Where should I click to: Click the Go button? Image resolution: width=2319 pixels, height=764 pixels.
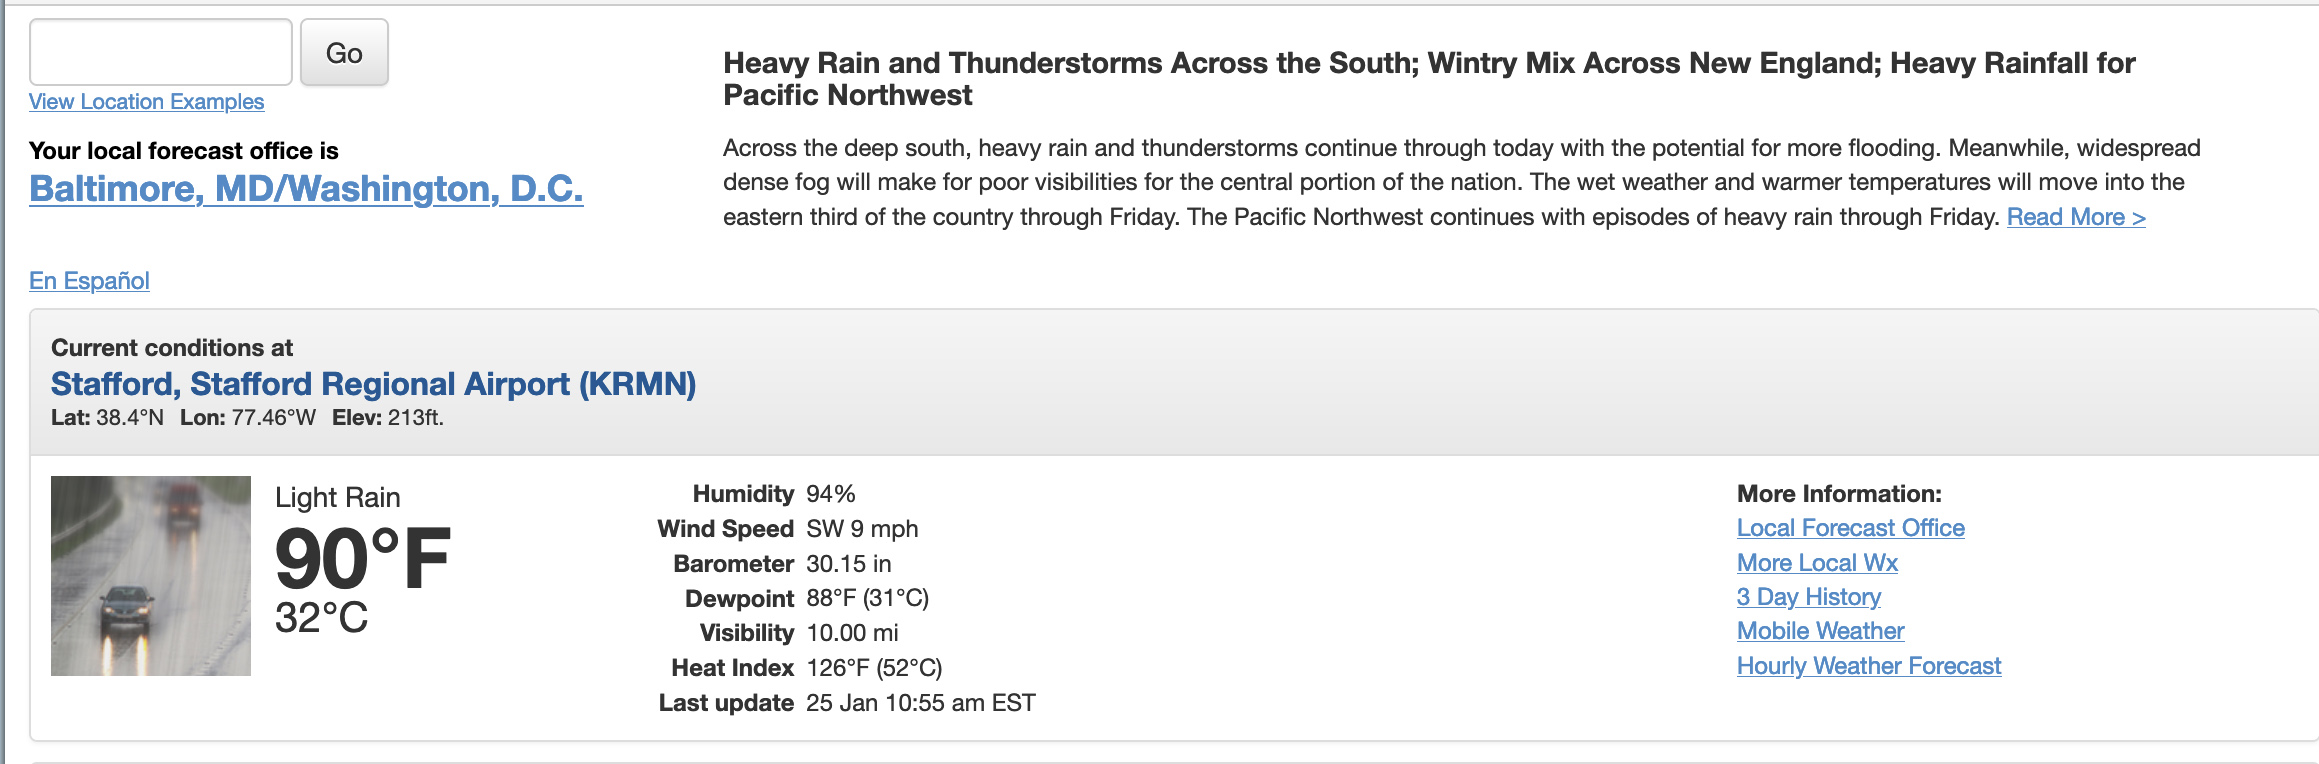344,52
